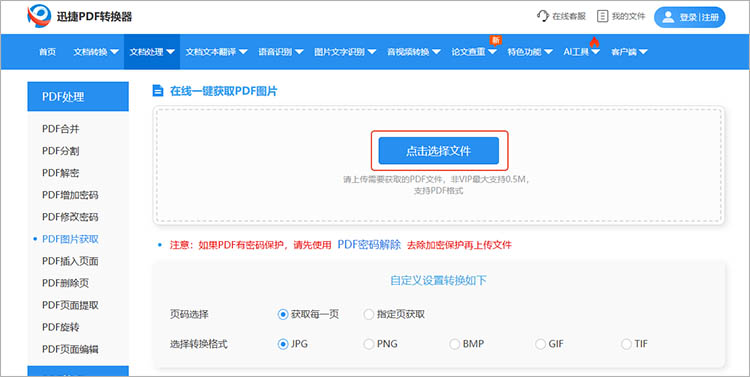Image resolution: width=750 pixels, height=377 pixels.
Task: Click the 新 badge above 论文查重
Action: (x=496, y=40)
